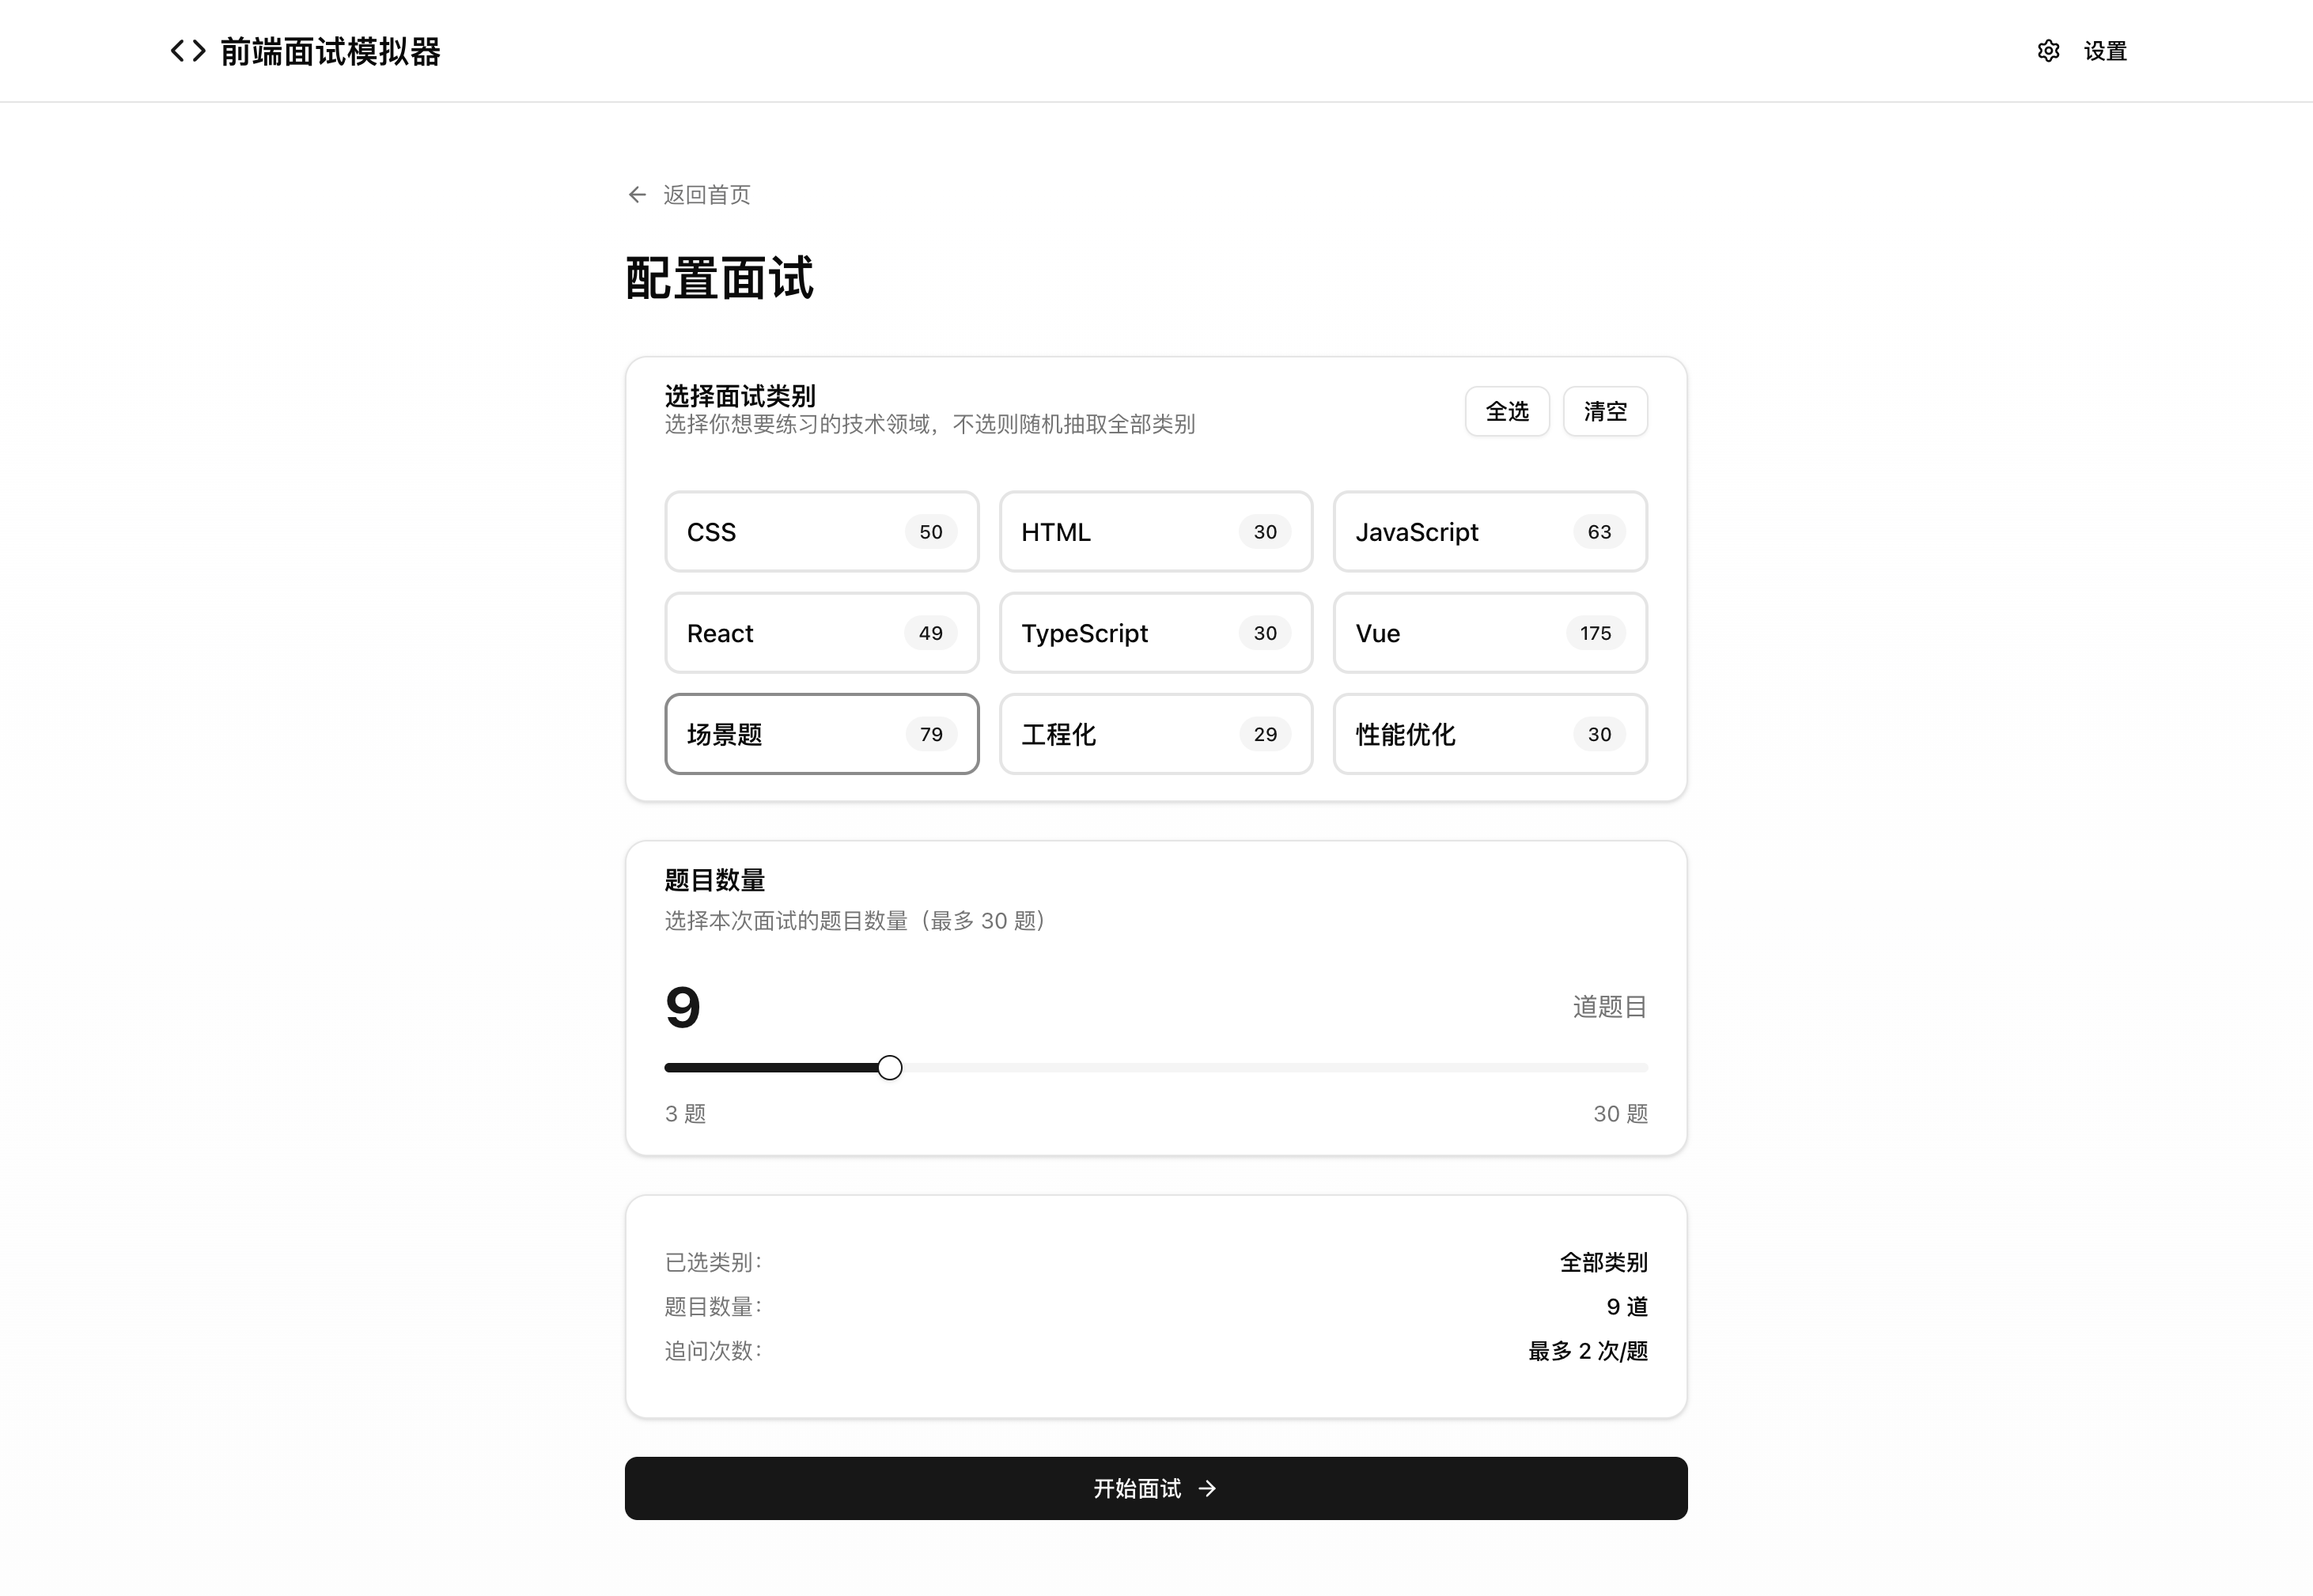Click the 返回首页 link
The image size is (2313, 1596).
pyautogui.click(x=706, y=194)
